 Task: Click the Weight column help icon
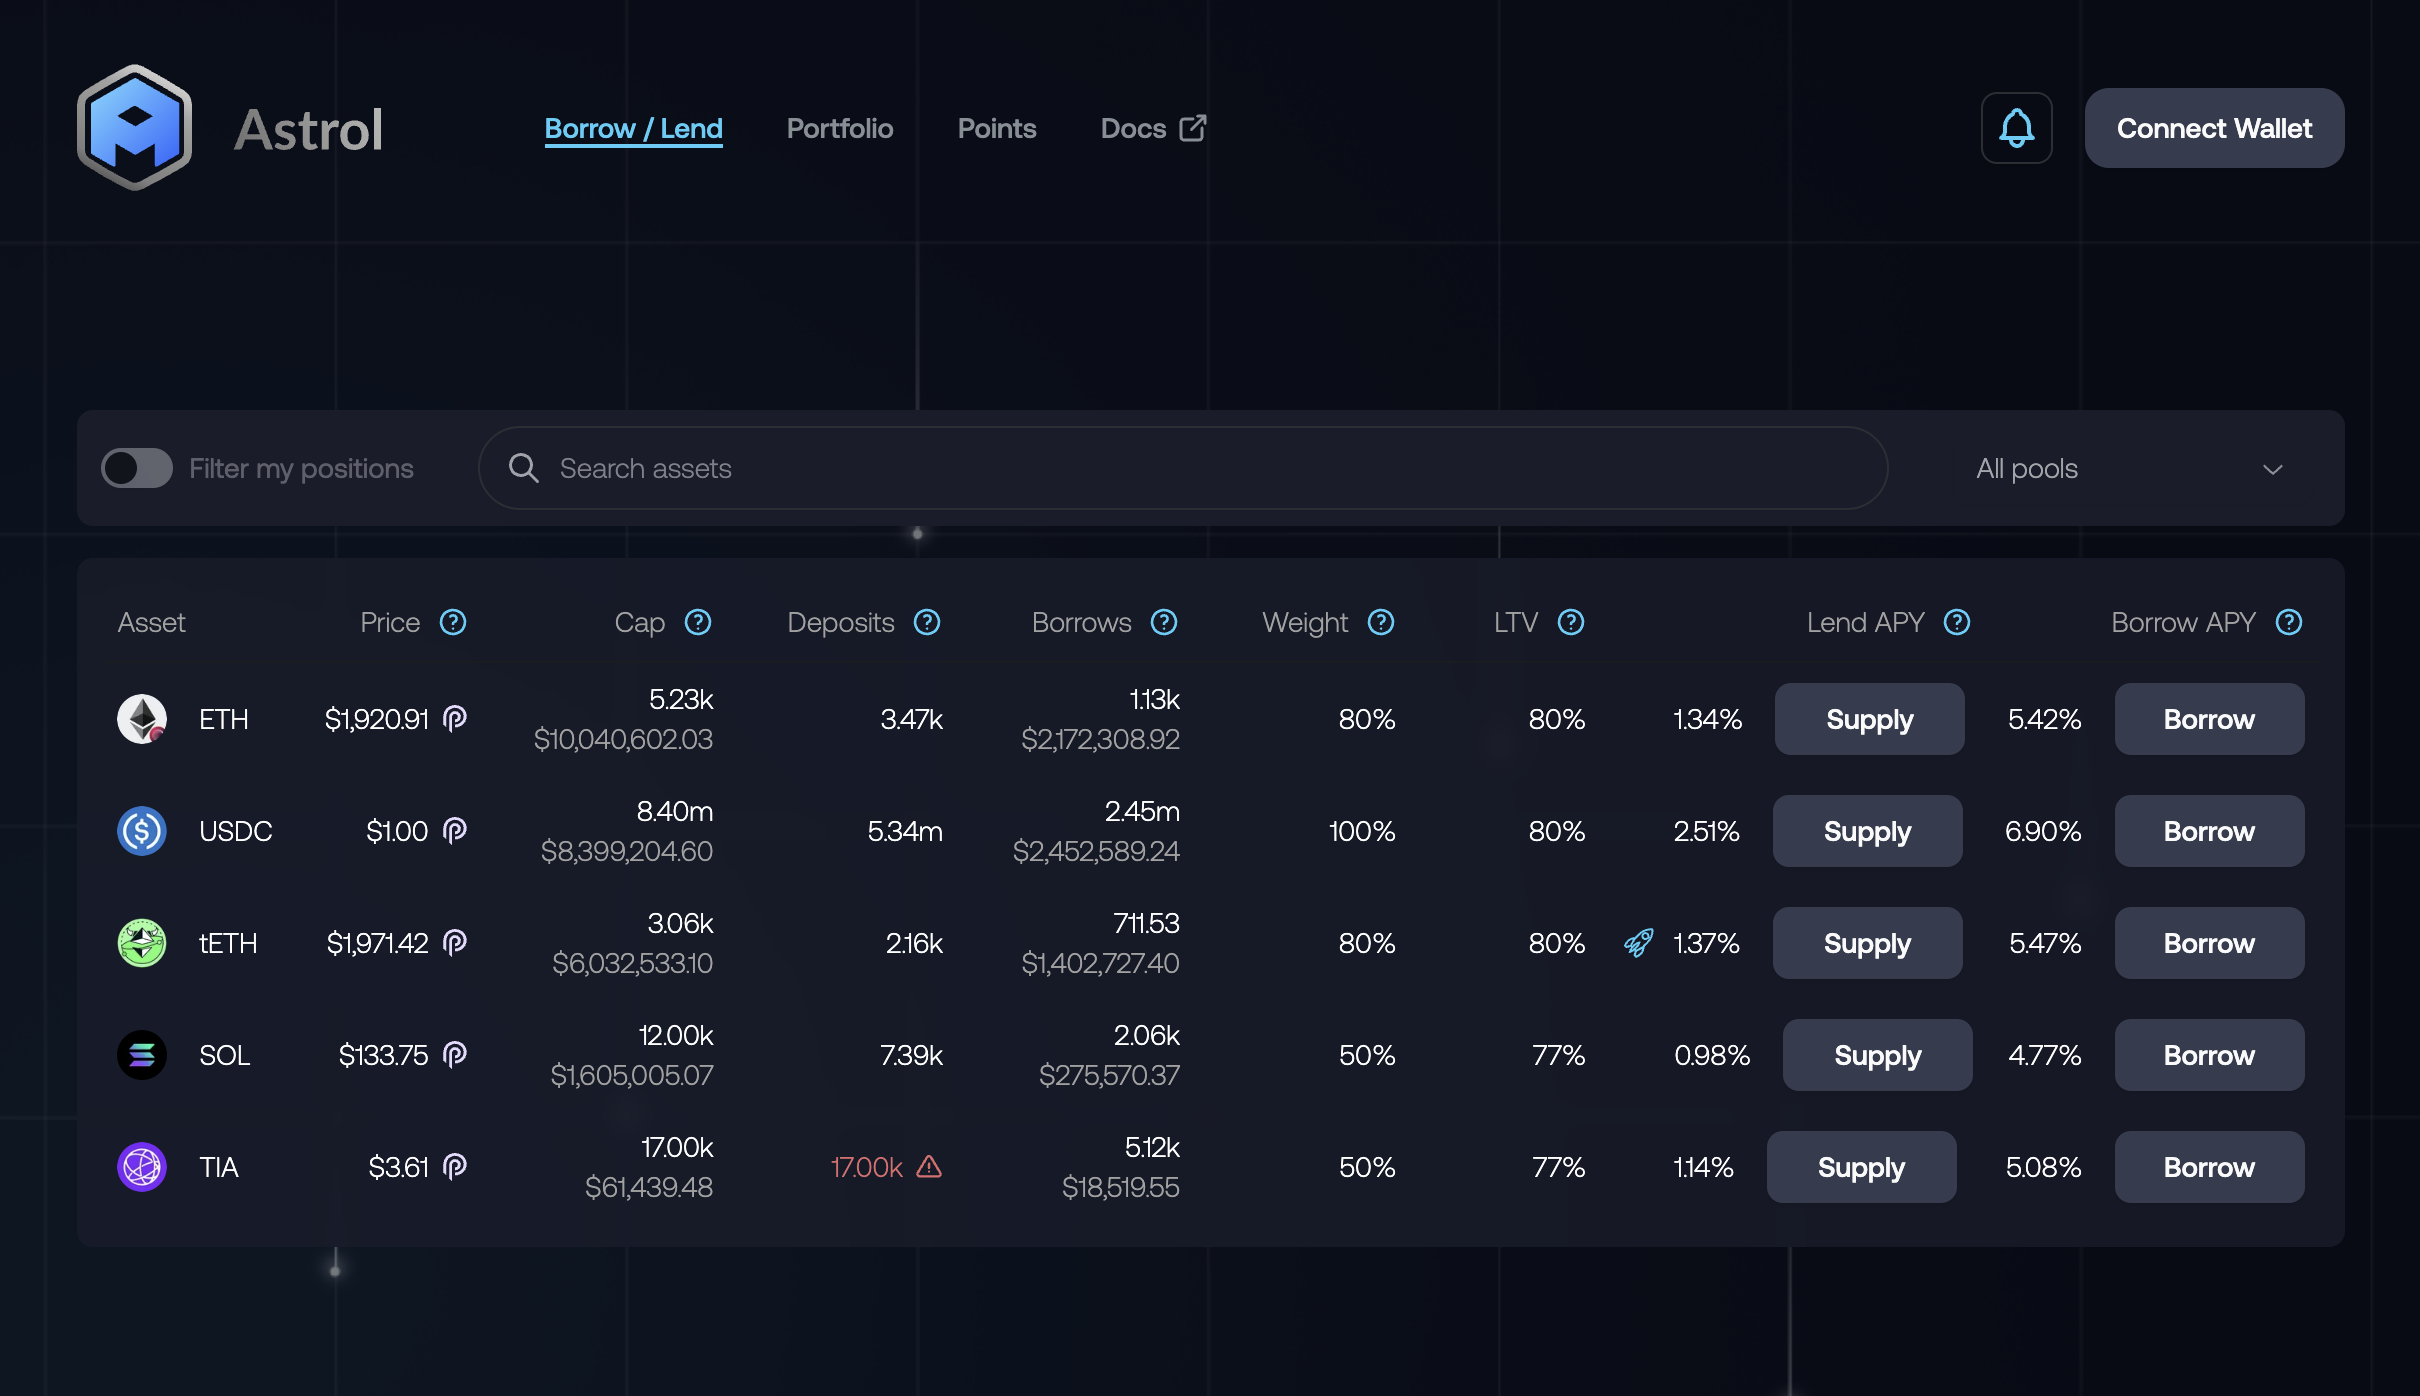1380,622
